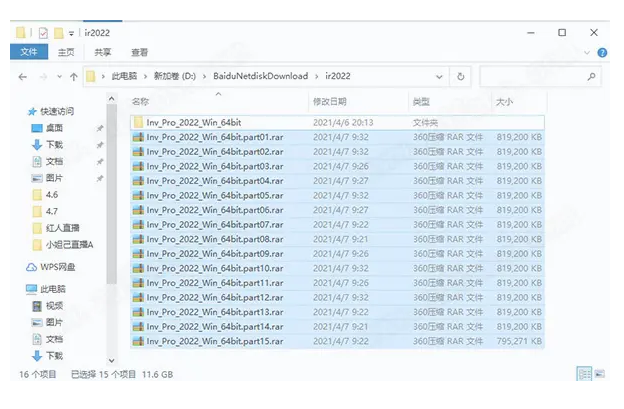The height and width of the screenshot is (409, 624).
Task: Click the 795,271 KB size cell
Action: pos(519,341)
